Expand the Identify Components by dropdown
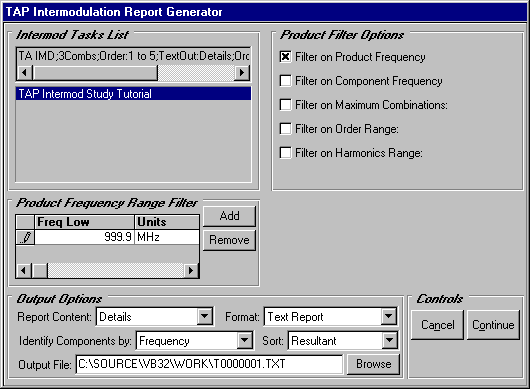The height and width of the screenshot is (389, 530). [244, 341]
